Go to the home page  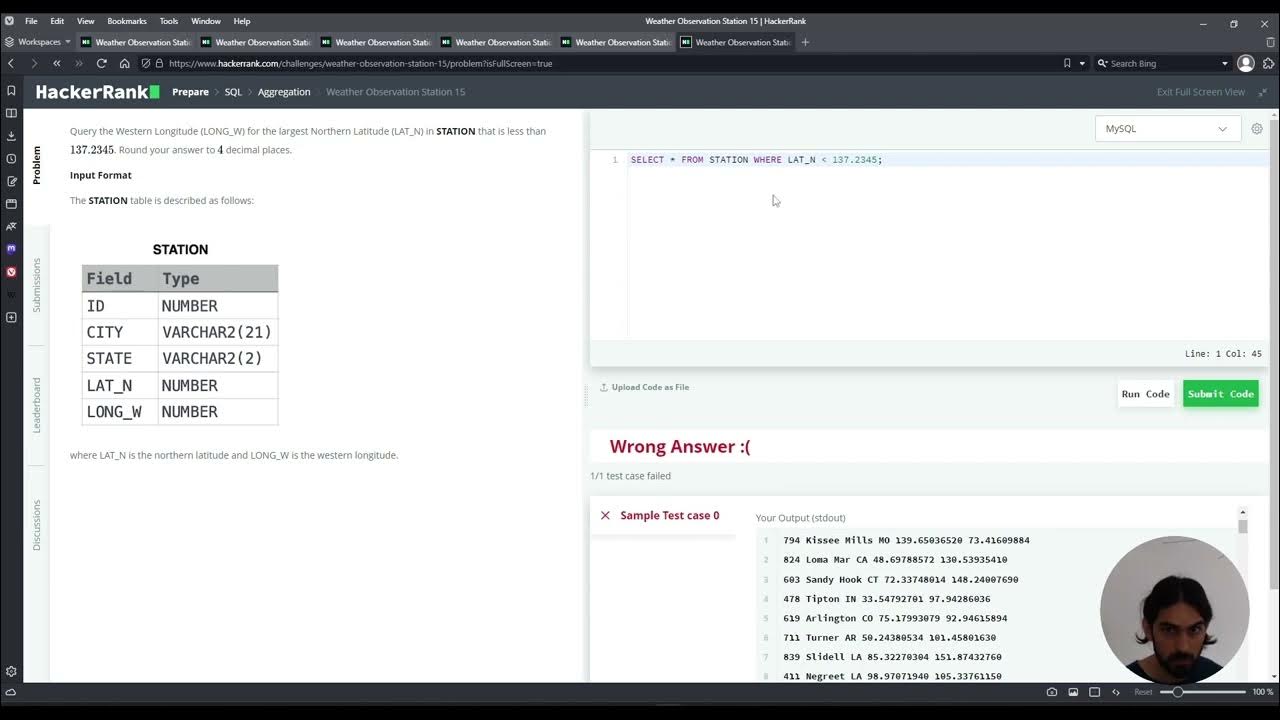click(124, 63)
